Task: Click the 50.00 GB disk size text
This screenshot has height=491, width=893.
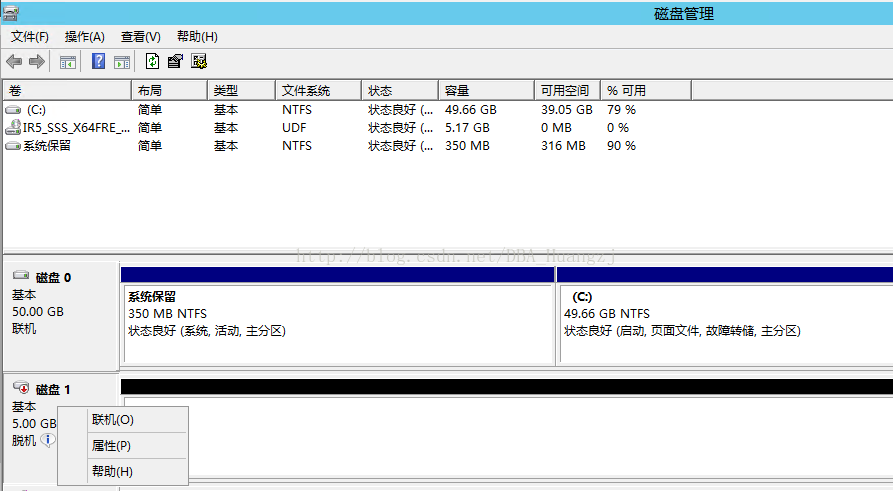Action: click(x=38, y=312)
